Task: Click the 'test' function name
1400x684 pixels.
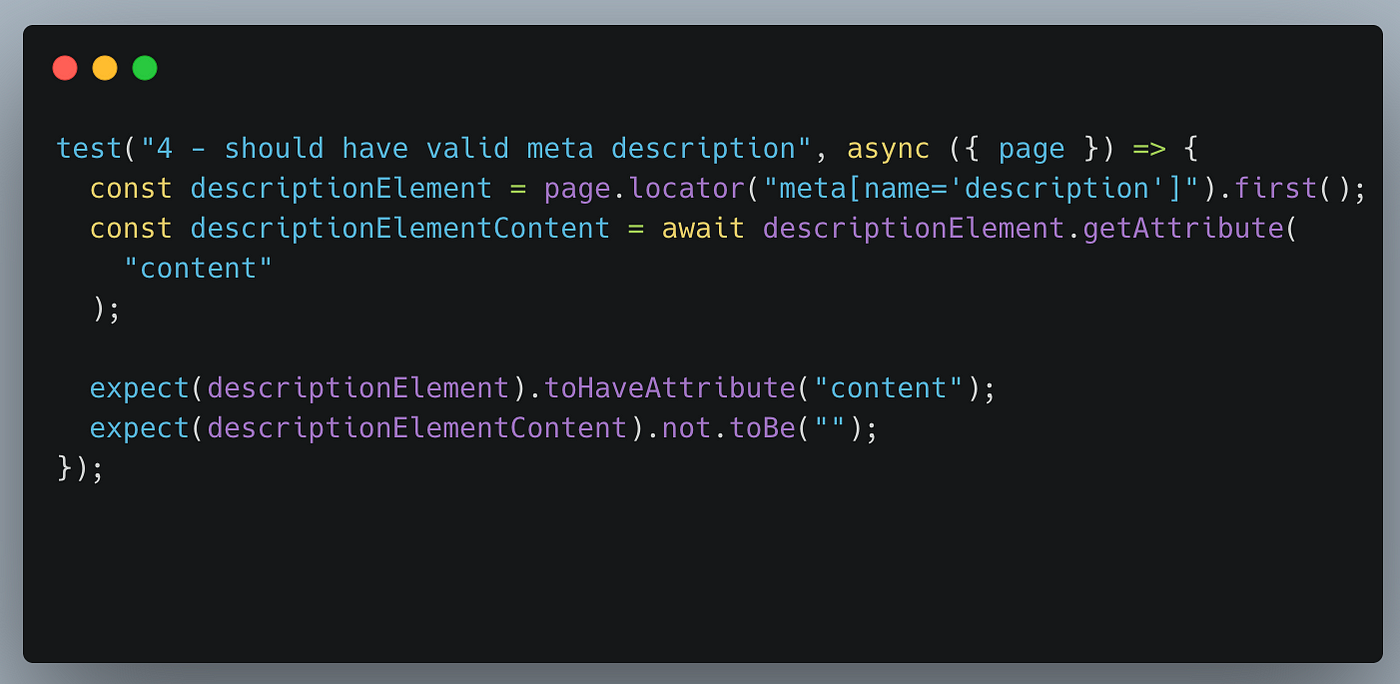Action: coord(90,149)
